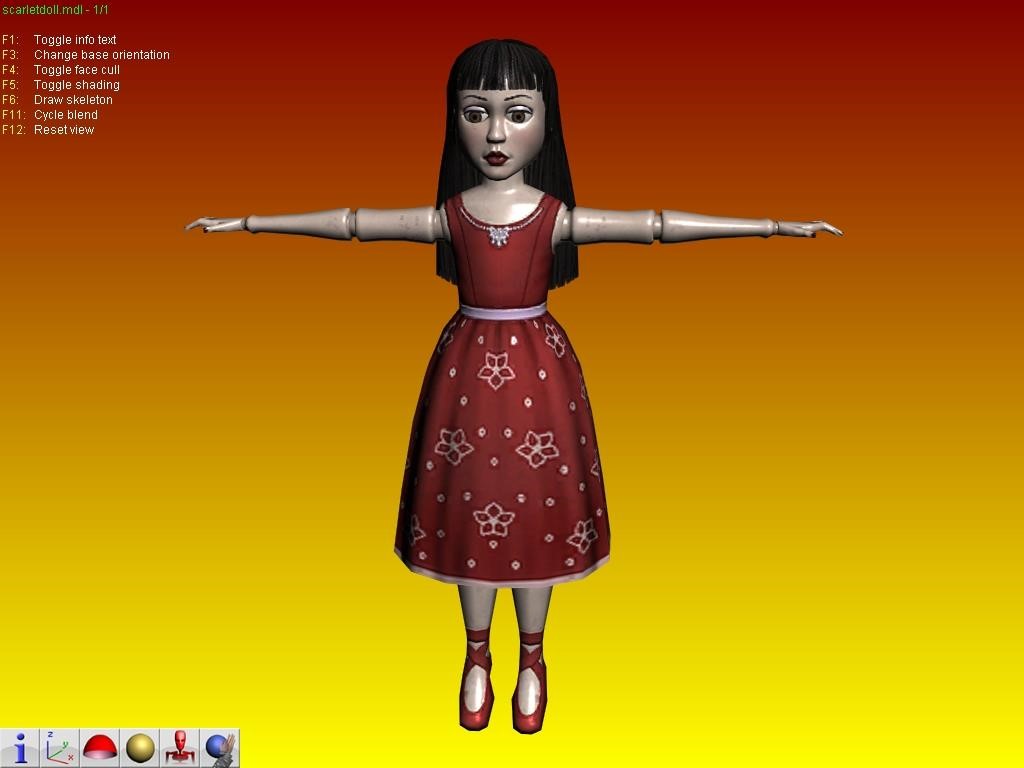Click the 'Draw skeleton' F6 entry
Screen dimensions: 1024x768
[73, 100]
